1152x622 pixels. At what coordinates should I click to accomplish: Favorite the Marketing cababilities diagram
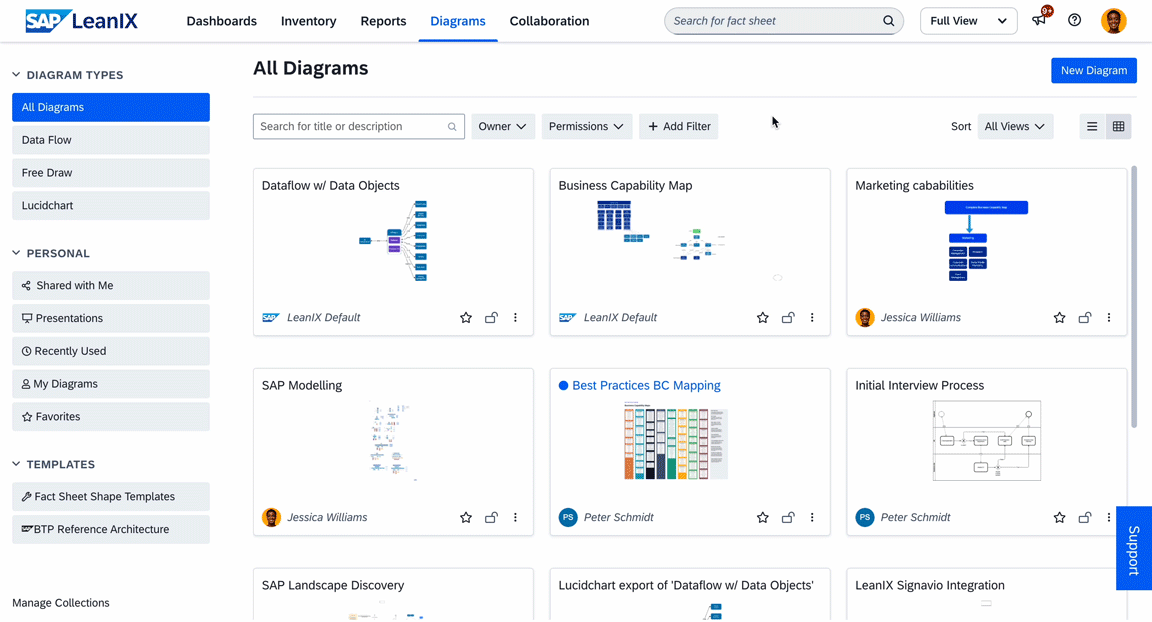1059,317
